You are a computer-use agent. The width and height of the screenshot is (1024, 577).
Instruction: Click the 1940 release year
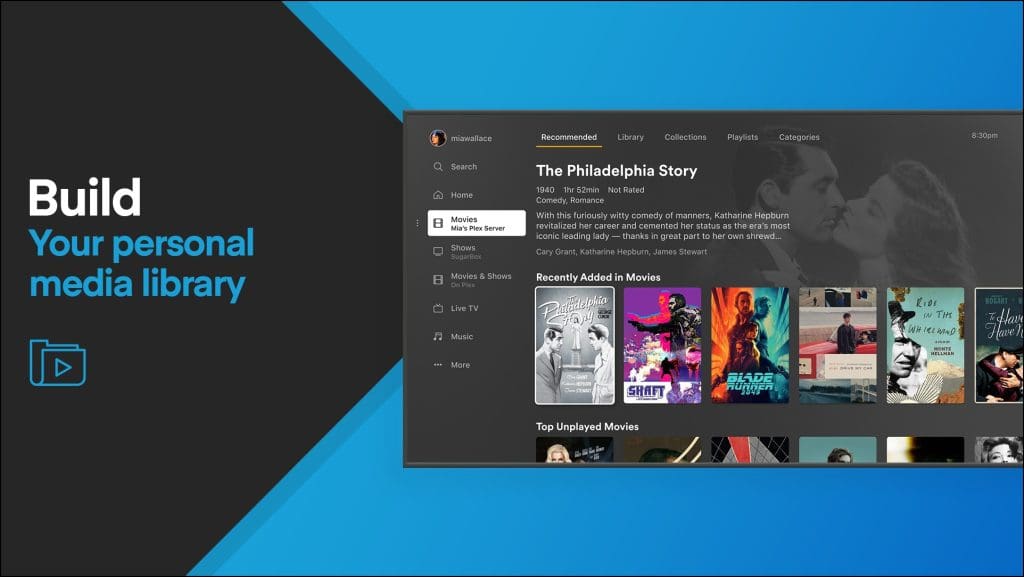545,190
